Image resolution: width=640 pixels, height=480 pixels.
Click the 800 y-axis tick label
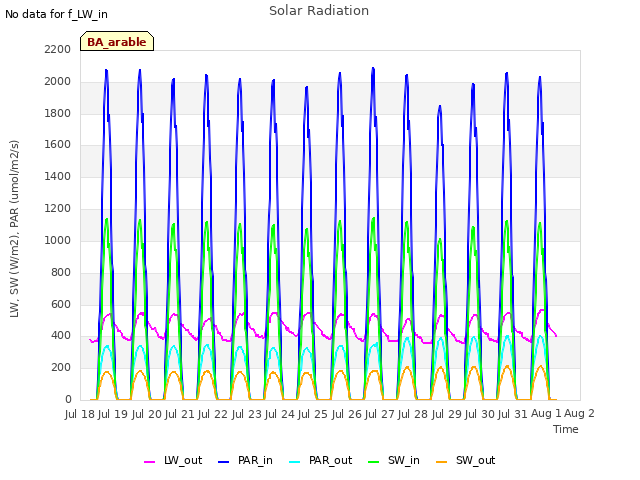[x=61, y=272]
